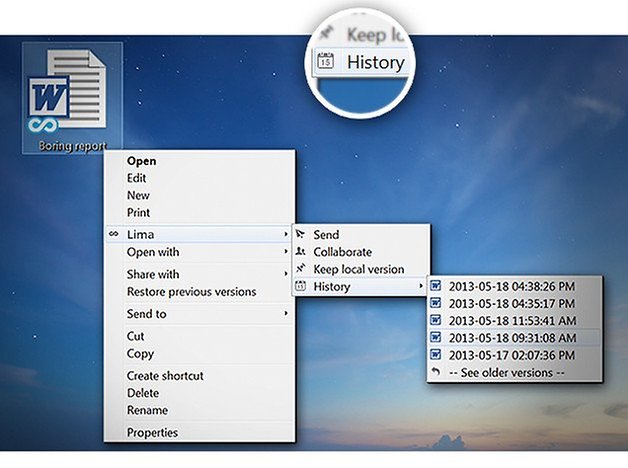Click Word icon for 2013-05-17 02:07:36 PM version

coord(435,355)
